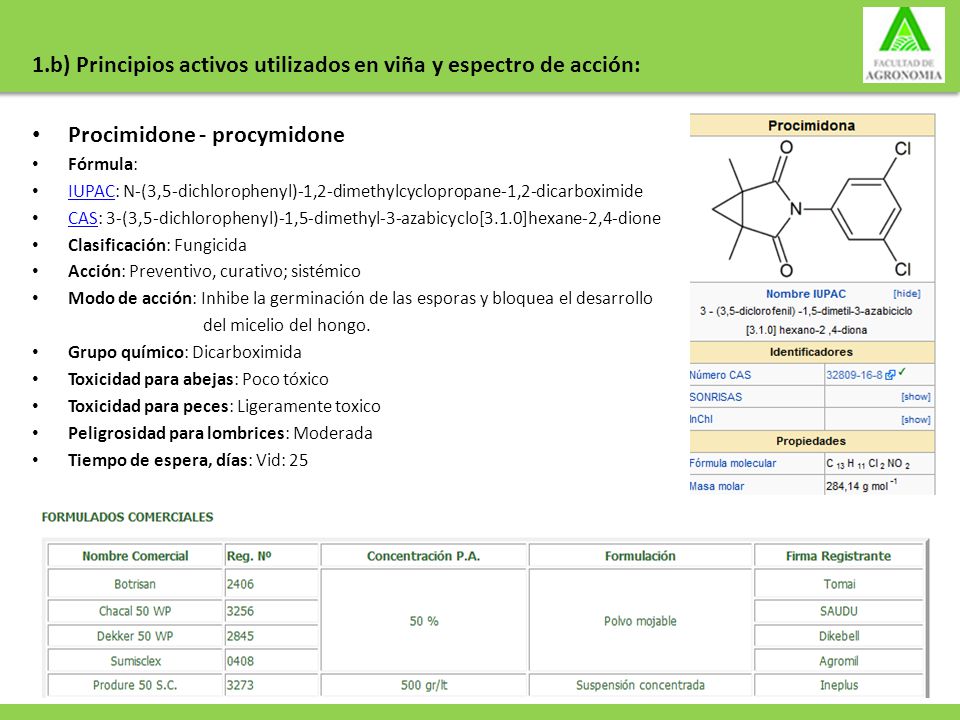Open the Masa molar link

tap(716, 486)
